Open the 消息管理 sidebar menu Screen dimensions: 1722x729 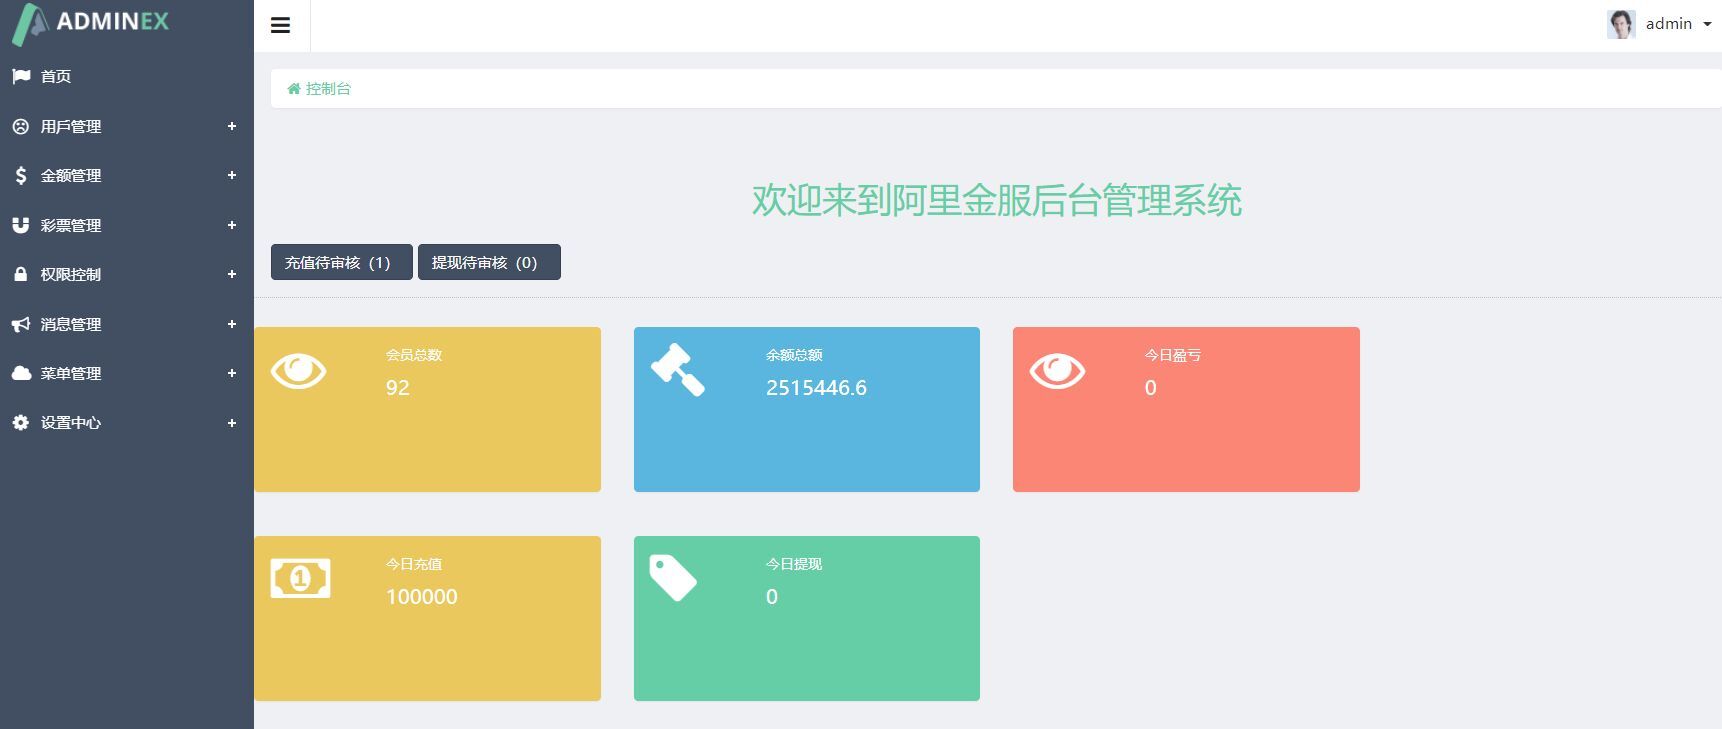click(127, 324)
